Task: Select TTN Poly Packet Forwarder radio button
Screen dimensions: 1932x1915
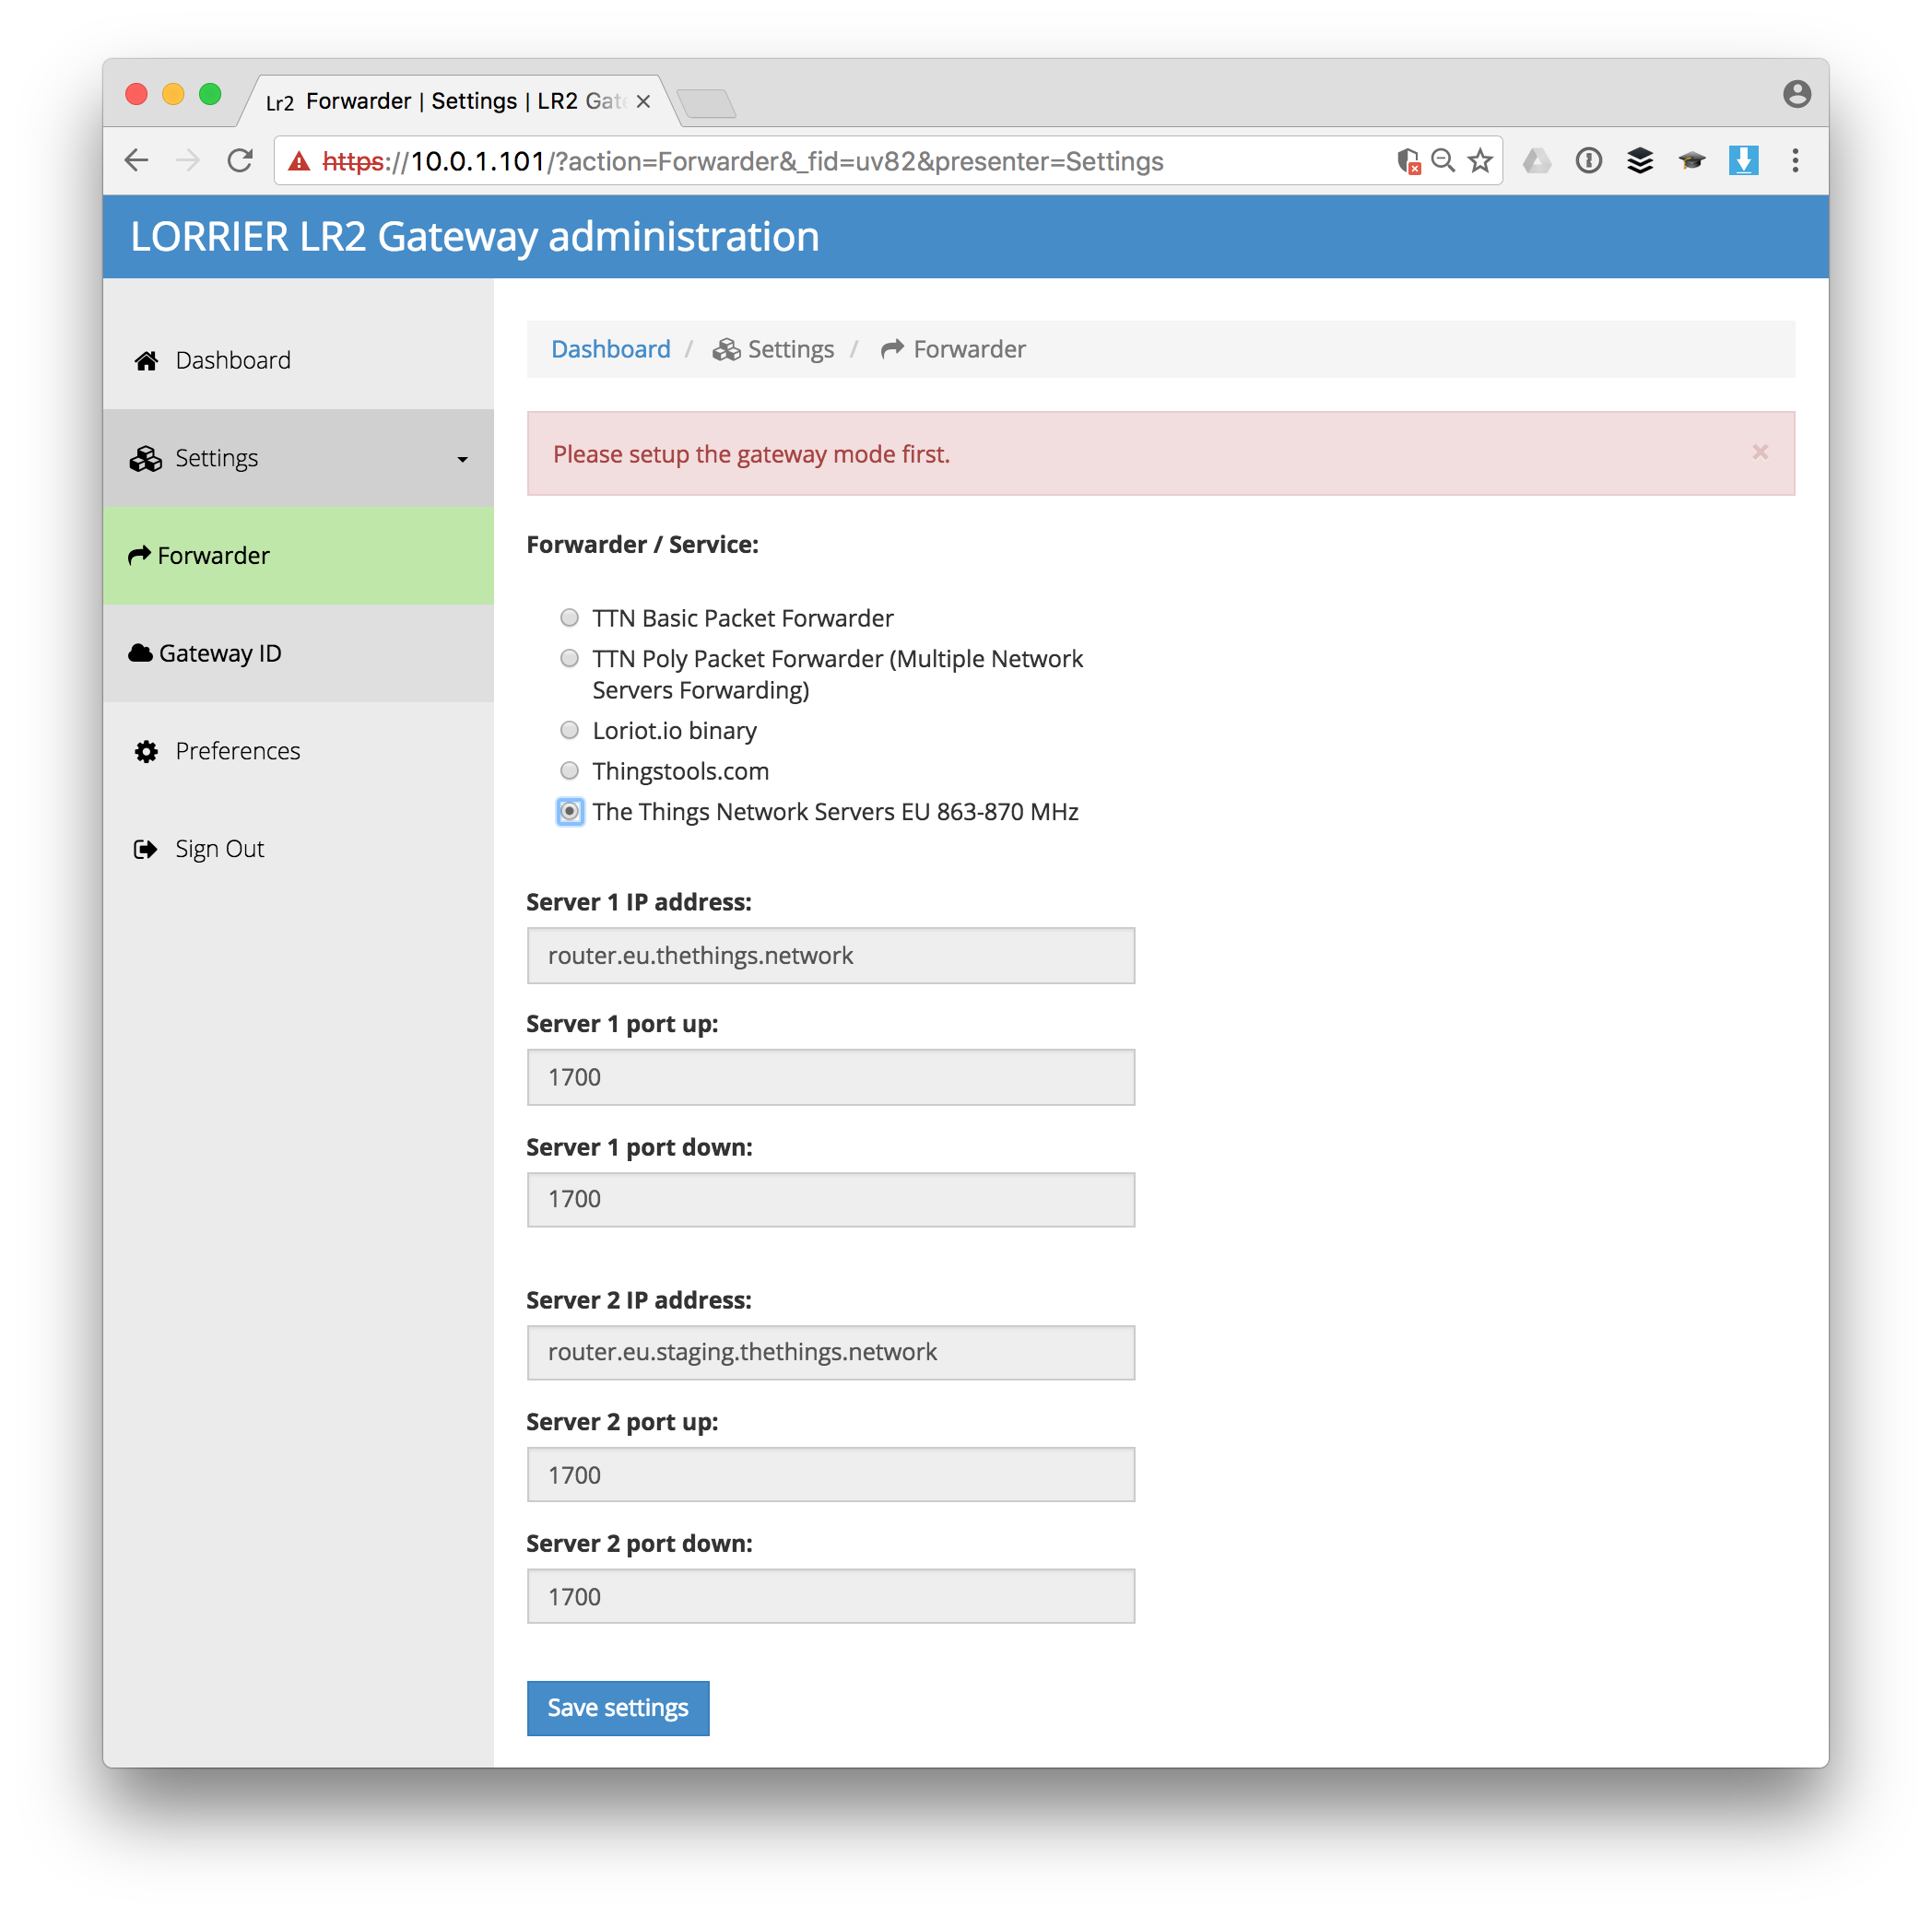Action: pyautogui.click(x=567, y=656)
